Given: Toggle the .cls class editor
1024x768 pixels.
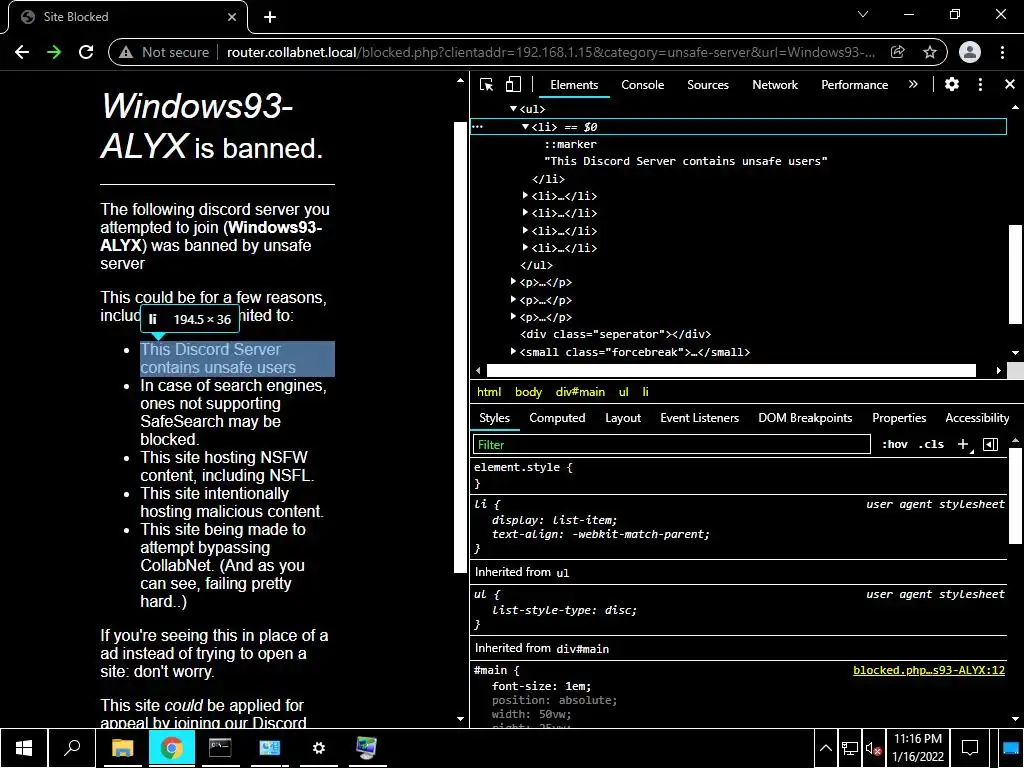Looking at the screenshot, I should (931, 444).
